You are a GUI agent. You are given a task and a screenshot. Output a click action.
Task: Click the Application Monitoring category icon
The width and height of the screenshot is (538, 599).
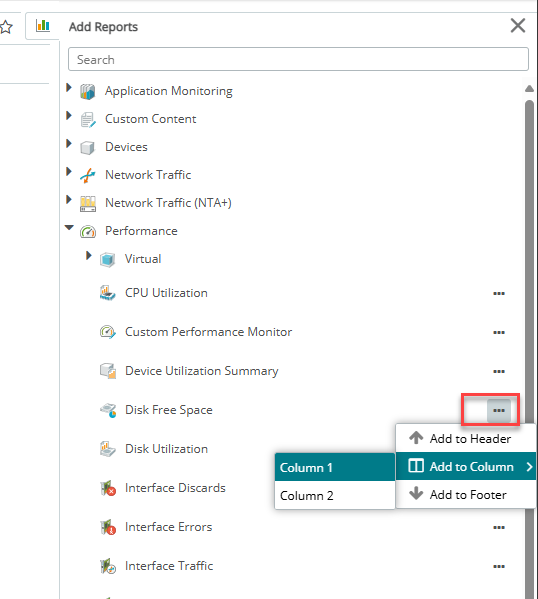click(88, 92)
